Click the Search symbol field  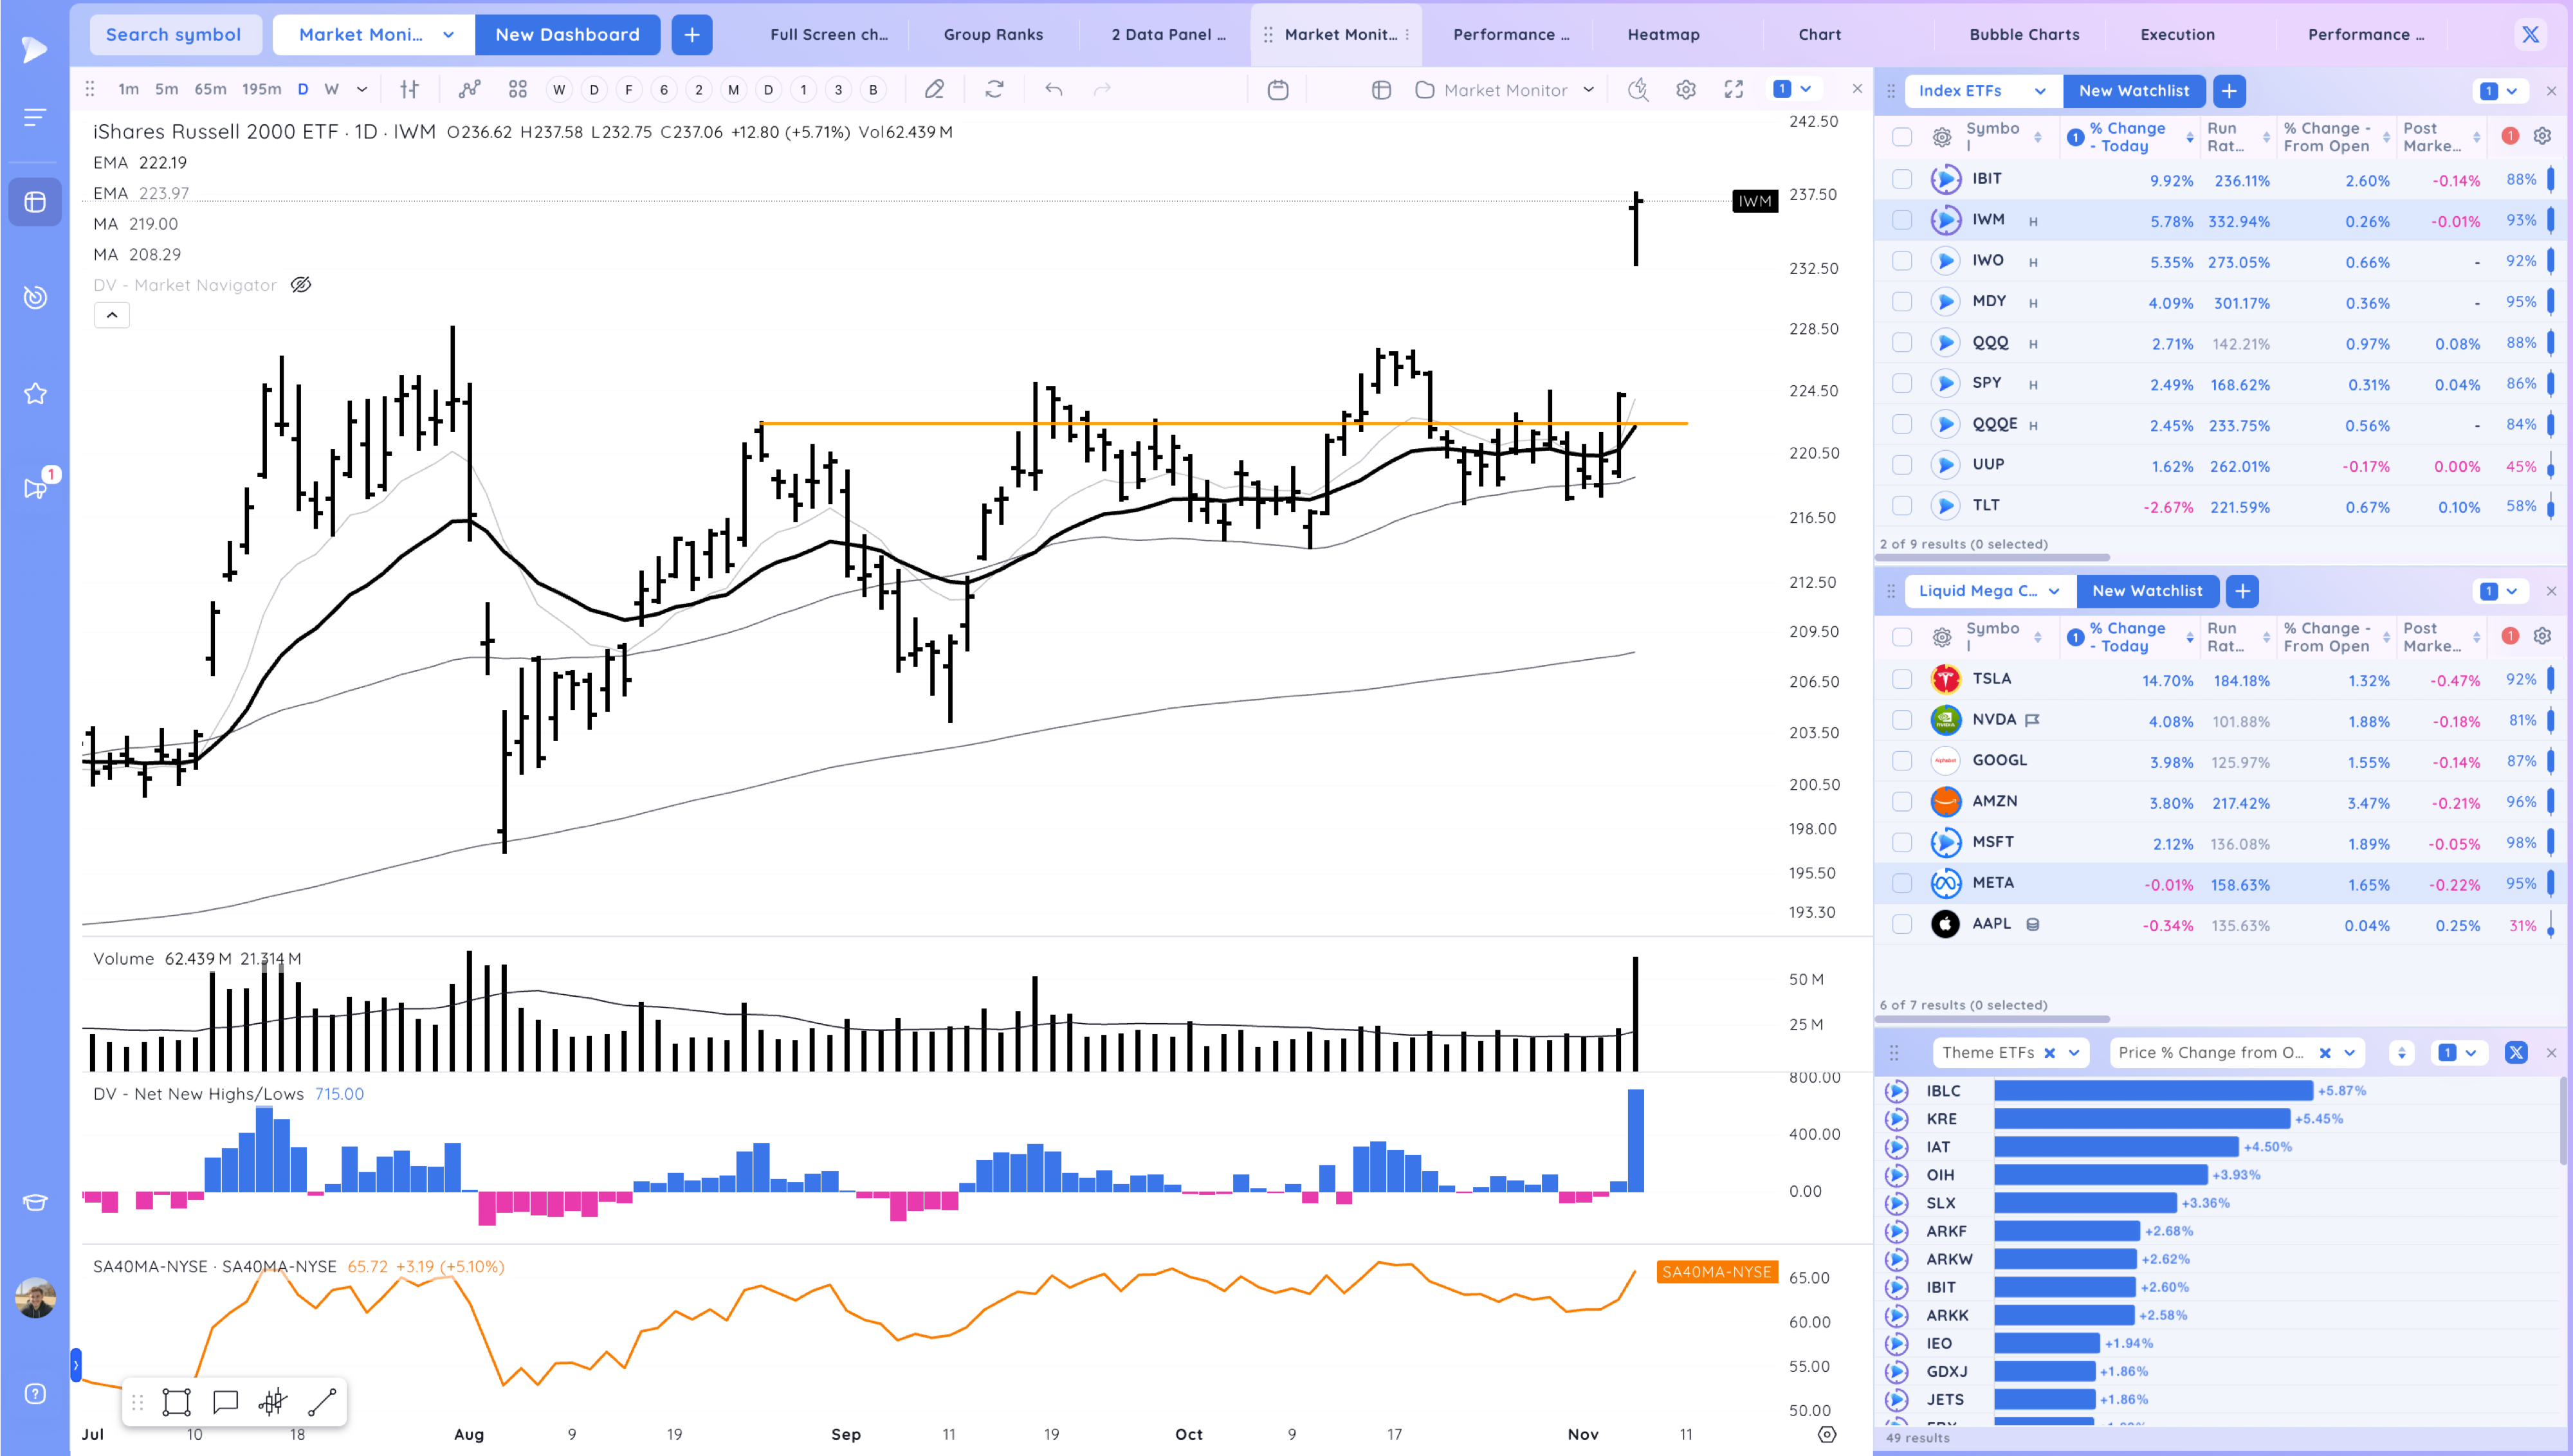[174, 34]
